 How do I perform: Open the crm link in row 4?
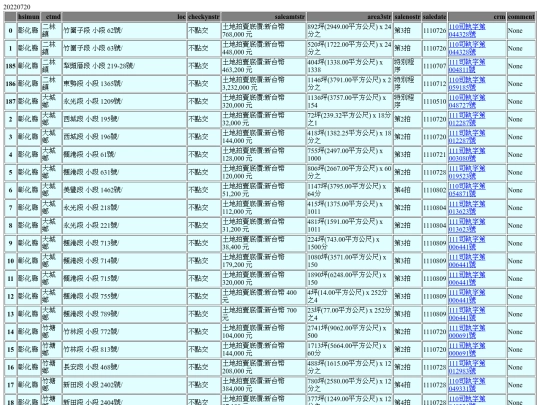tap(467, 155)
